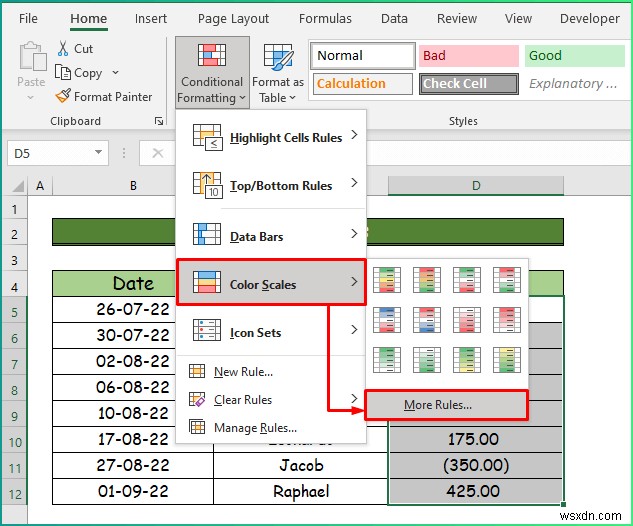Apply the Calculation cell style
The image size is (633, 526).
pyautogui.click(x=363, y=84)
